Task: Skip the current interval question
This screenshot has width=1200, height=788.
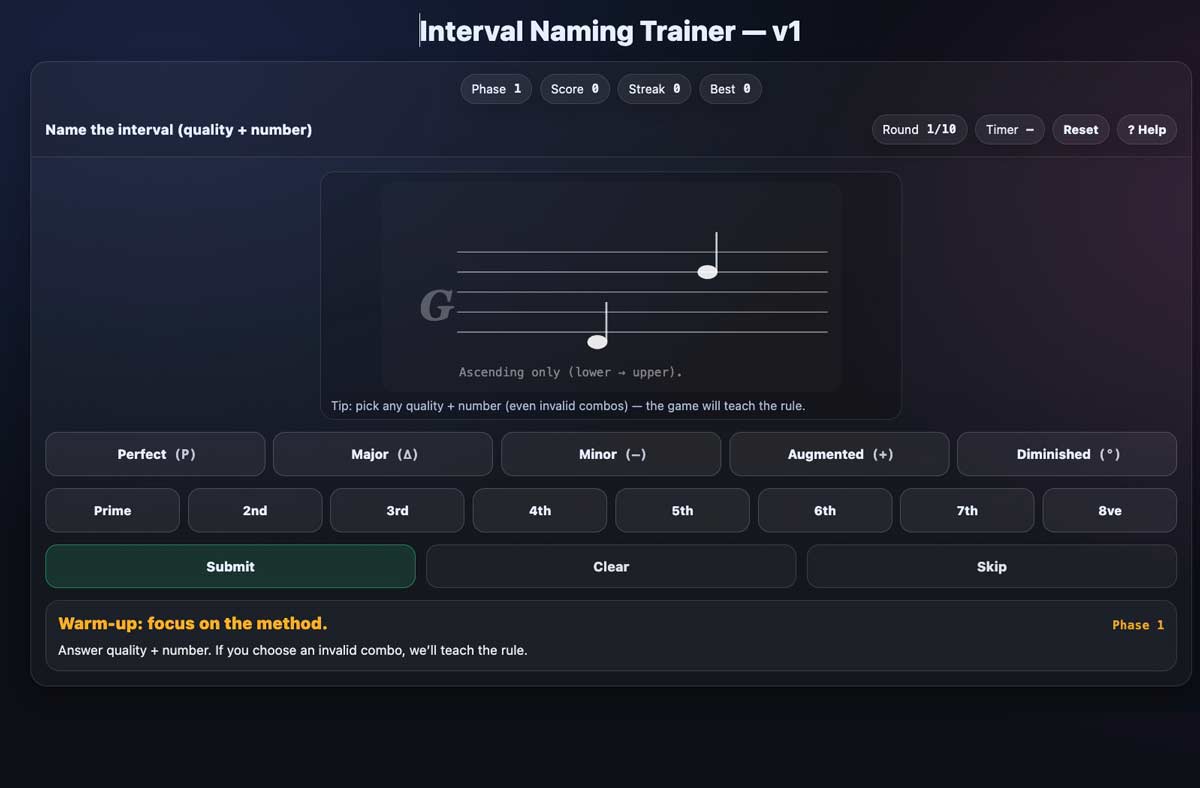Action: [991, 566]
